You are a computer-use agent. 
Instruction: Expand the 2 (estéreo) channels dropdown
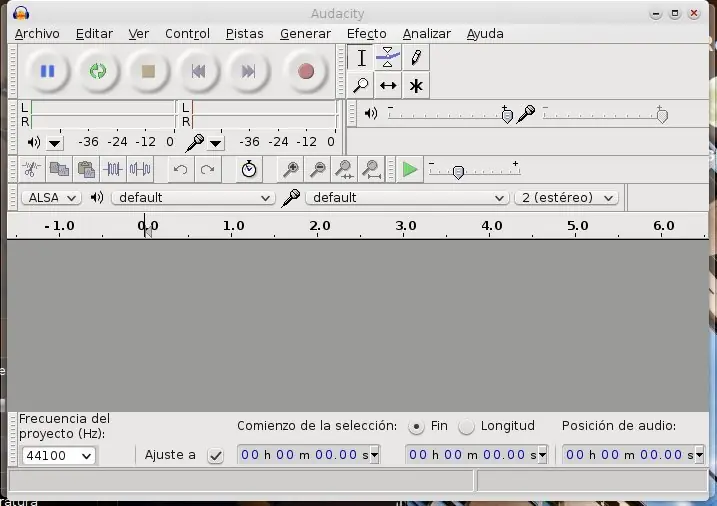point(565,198)
